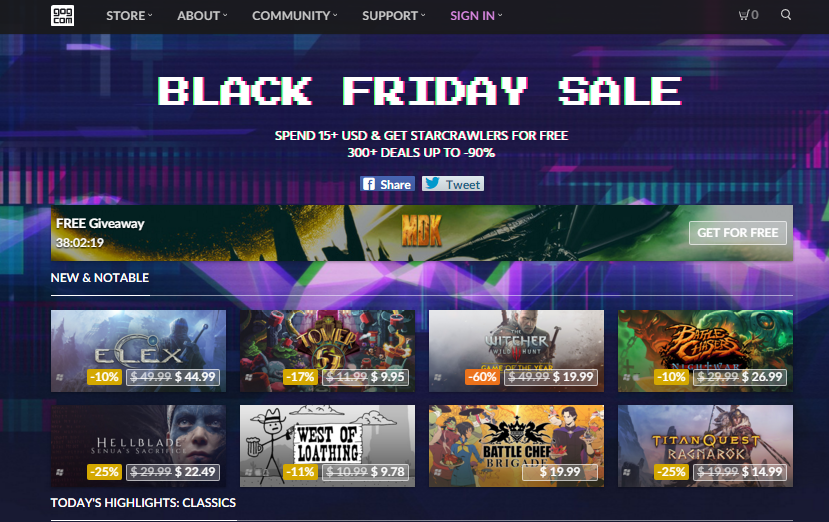Select the Hellblade Senua's Sacrifice tile
This screenshot has height=522, width=829.
click(x=139, y=446)
